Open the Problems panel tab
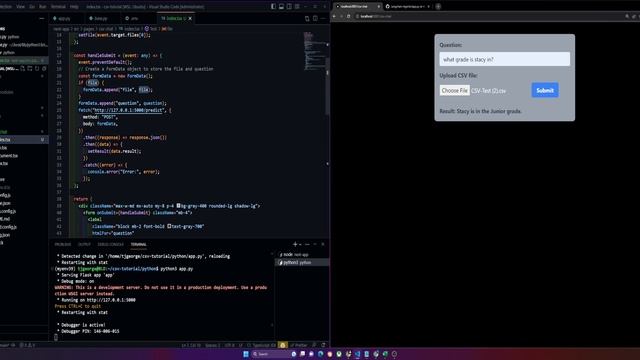 pos(63,244)
